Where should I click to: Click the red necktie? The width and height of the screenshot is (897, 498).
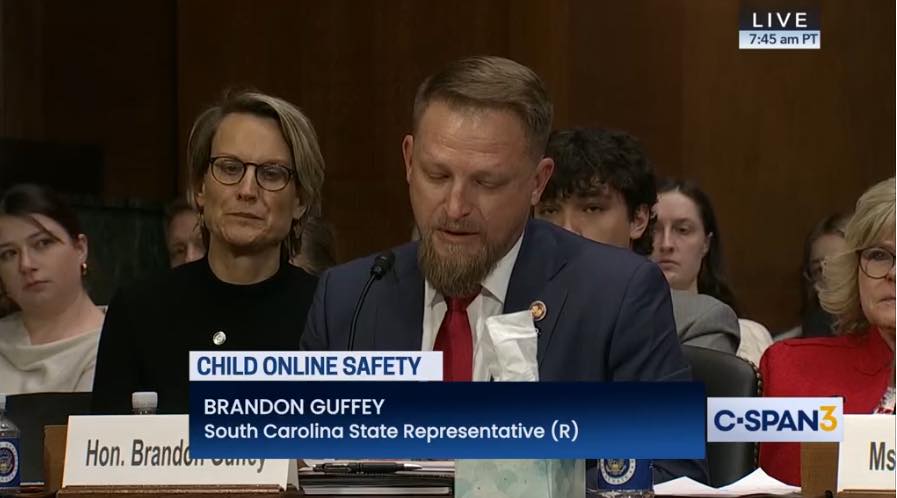(456, 336)
